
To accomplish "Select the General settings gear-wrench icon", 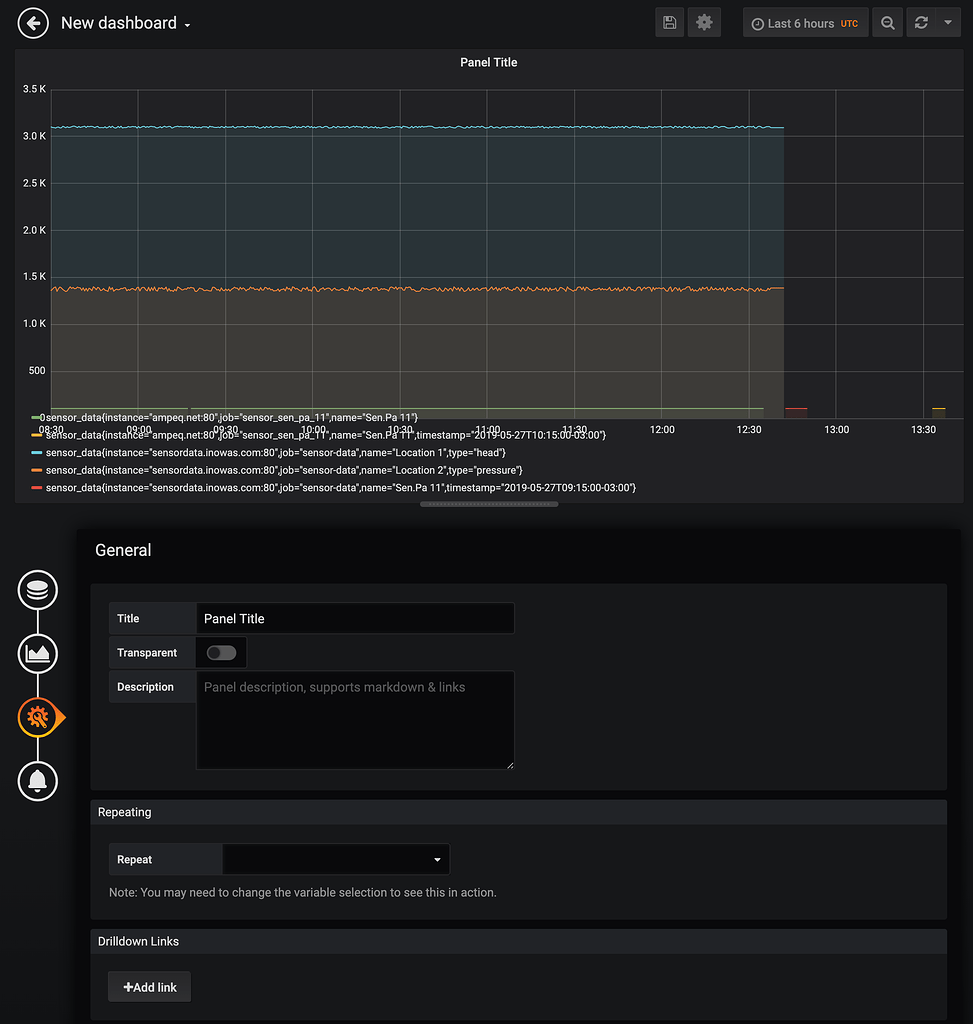I will [39, 717].
